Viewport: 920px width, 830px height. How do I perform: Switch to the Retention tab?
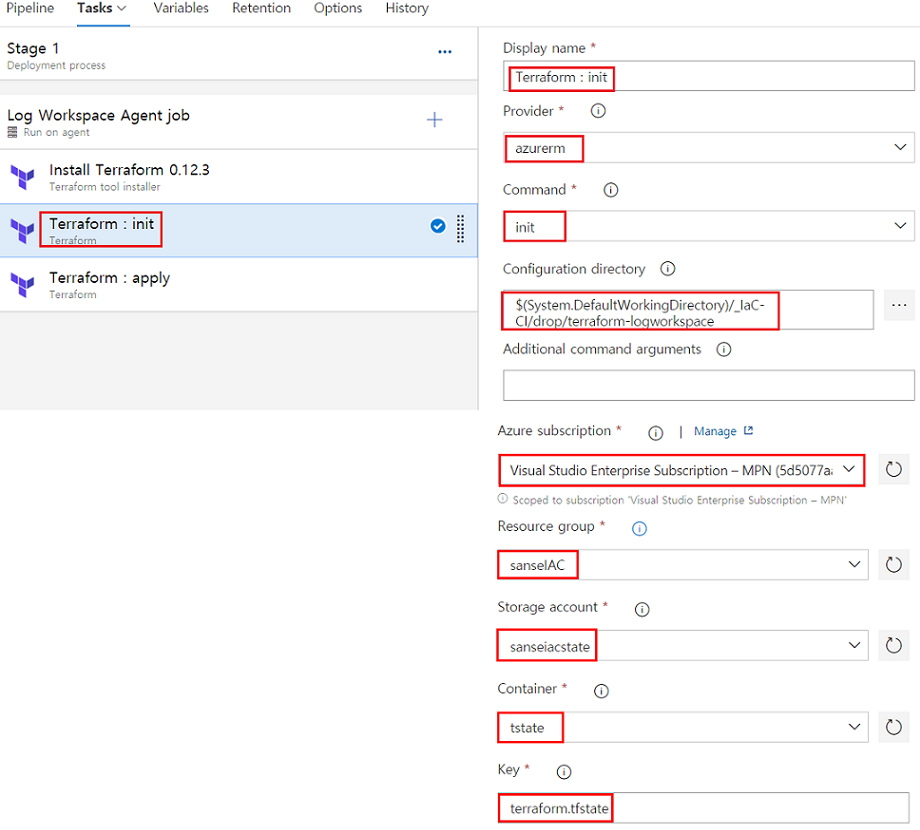pyautogui.click(x=261, y=8)
